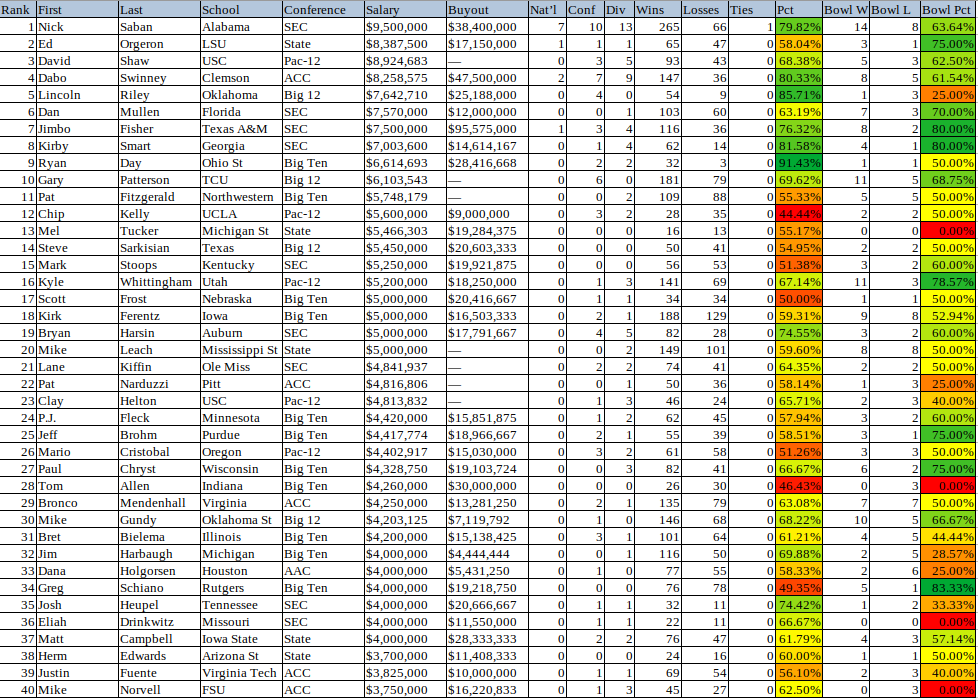978x698 pixels.
Task: Click the "Virginia Tech" school cell
Action: 241,672
